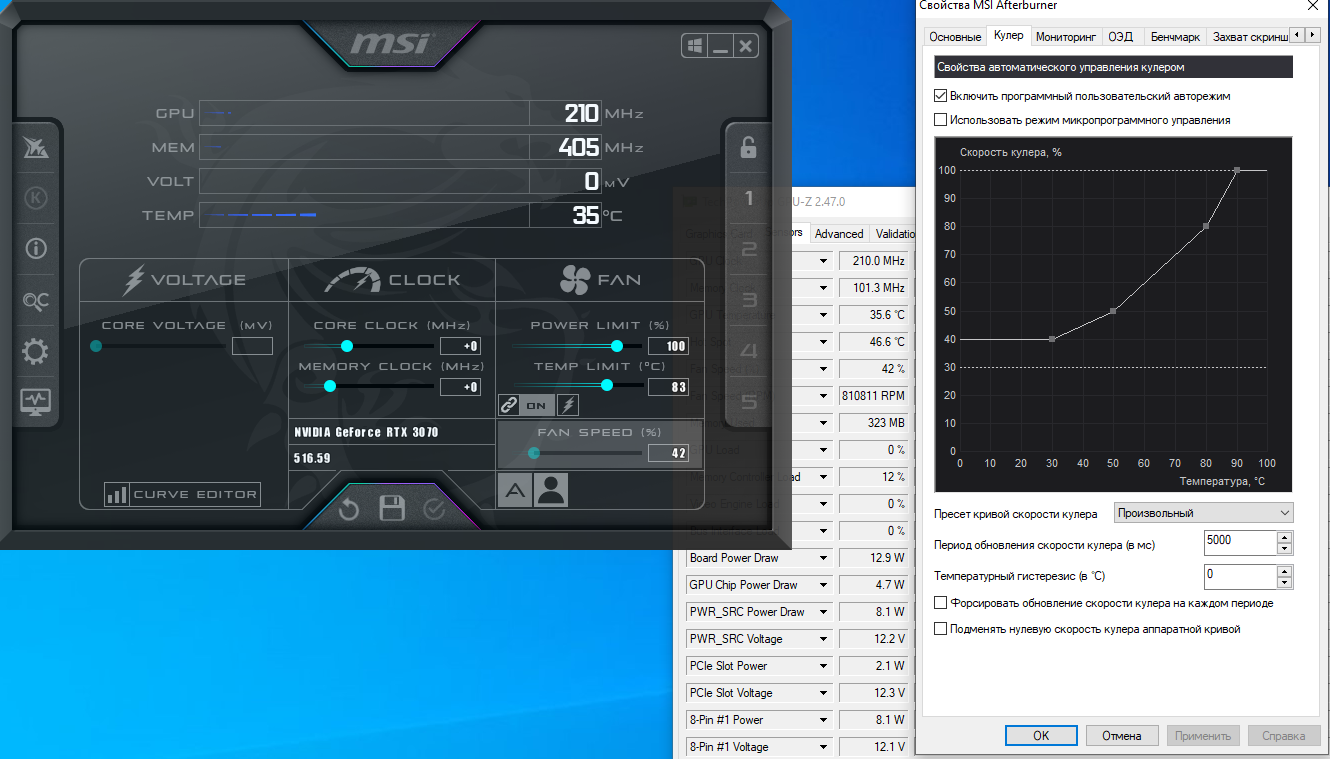Select profile slot 2 in Afterburner
The image size is (1330, 759).
tap(749, 249)
